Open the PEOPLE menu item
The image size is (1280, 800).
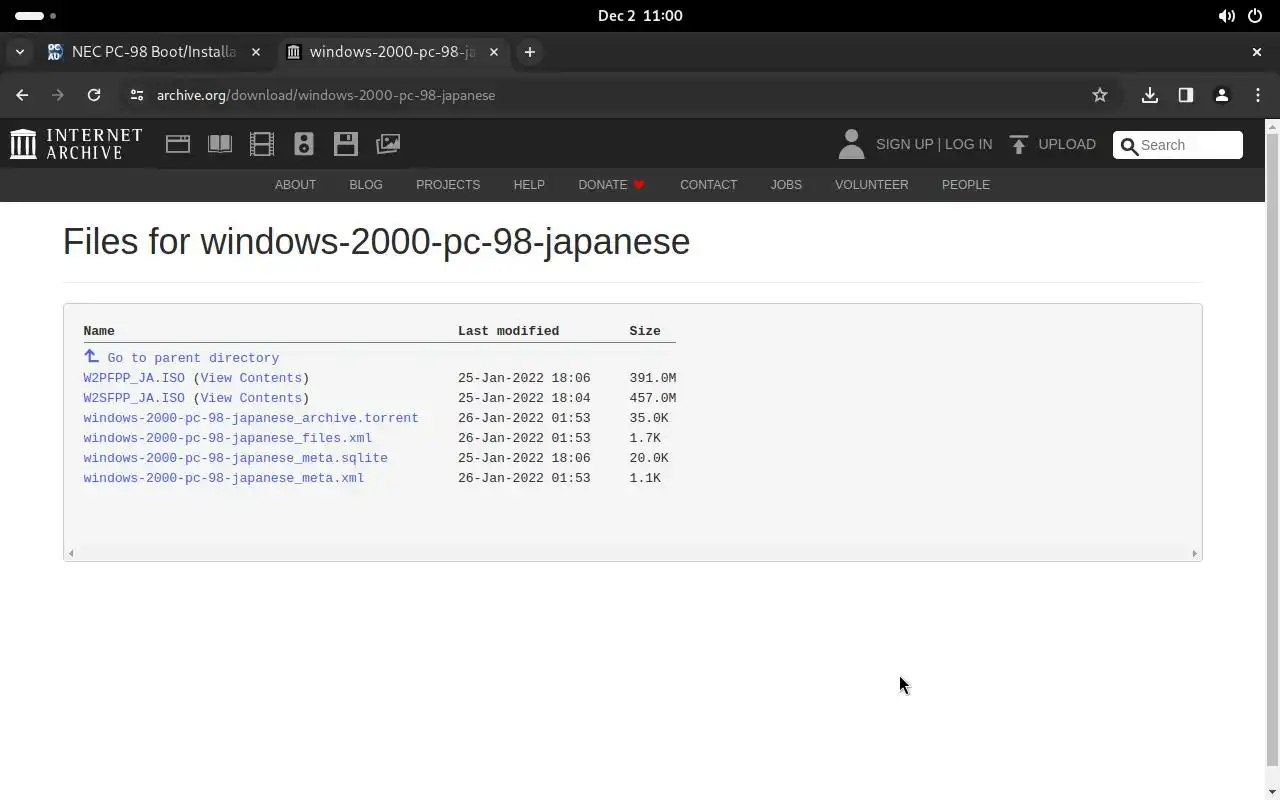pos(966,185)
